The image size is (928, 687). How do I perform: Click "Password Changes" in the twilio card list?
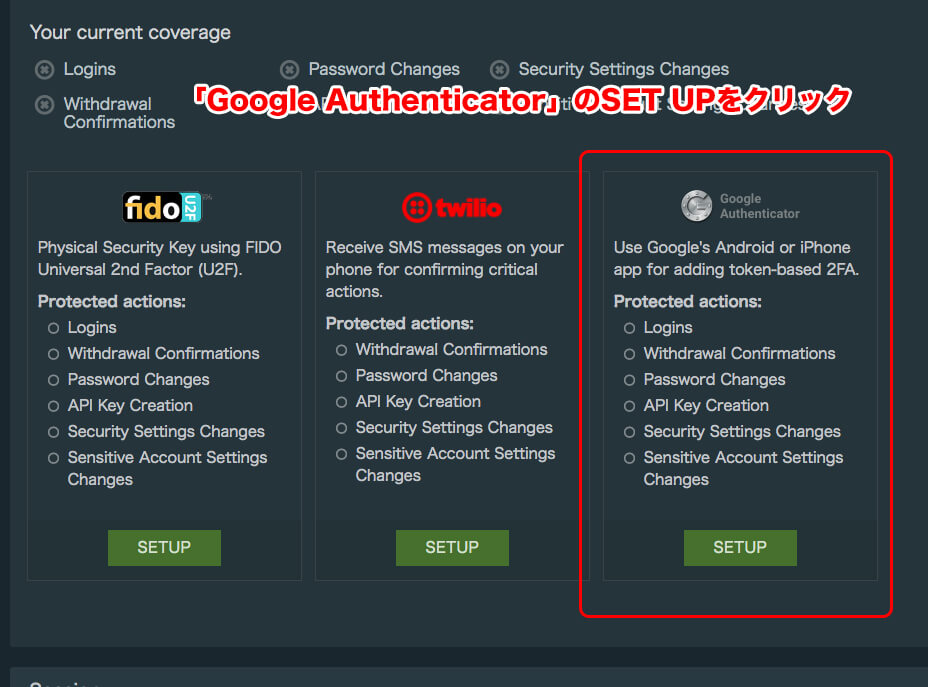[427, 376]
